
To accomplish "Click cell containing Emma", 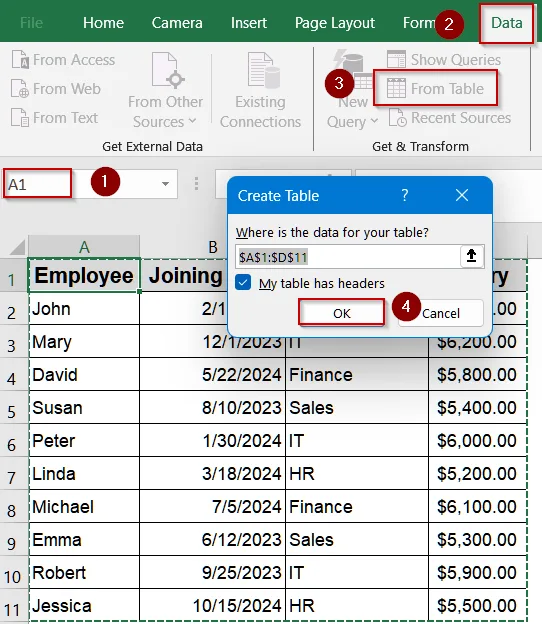I will pos(84,540).
